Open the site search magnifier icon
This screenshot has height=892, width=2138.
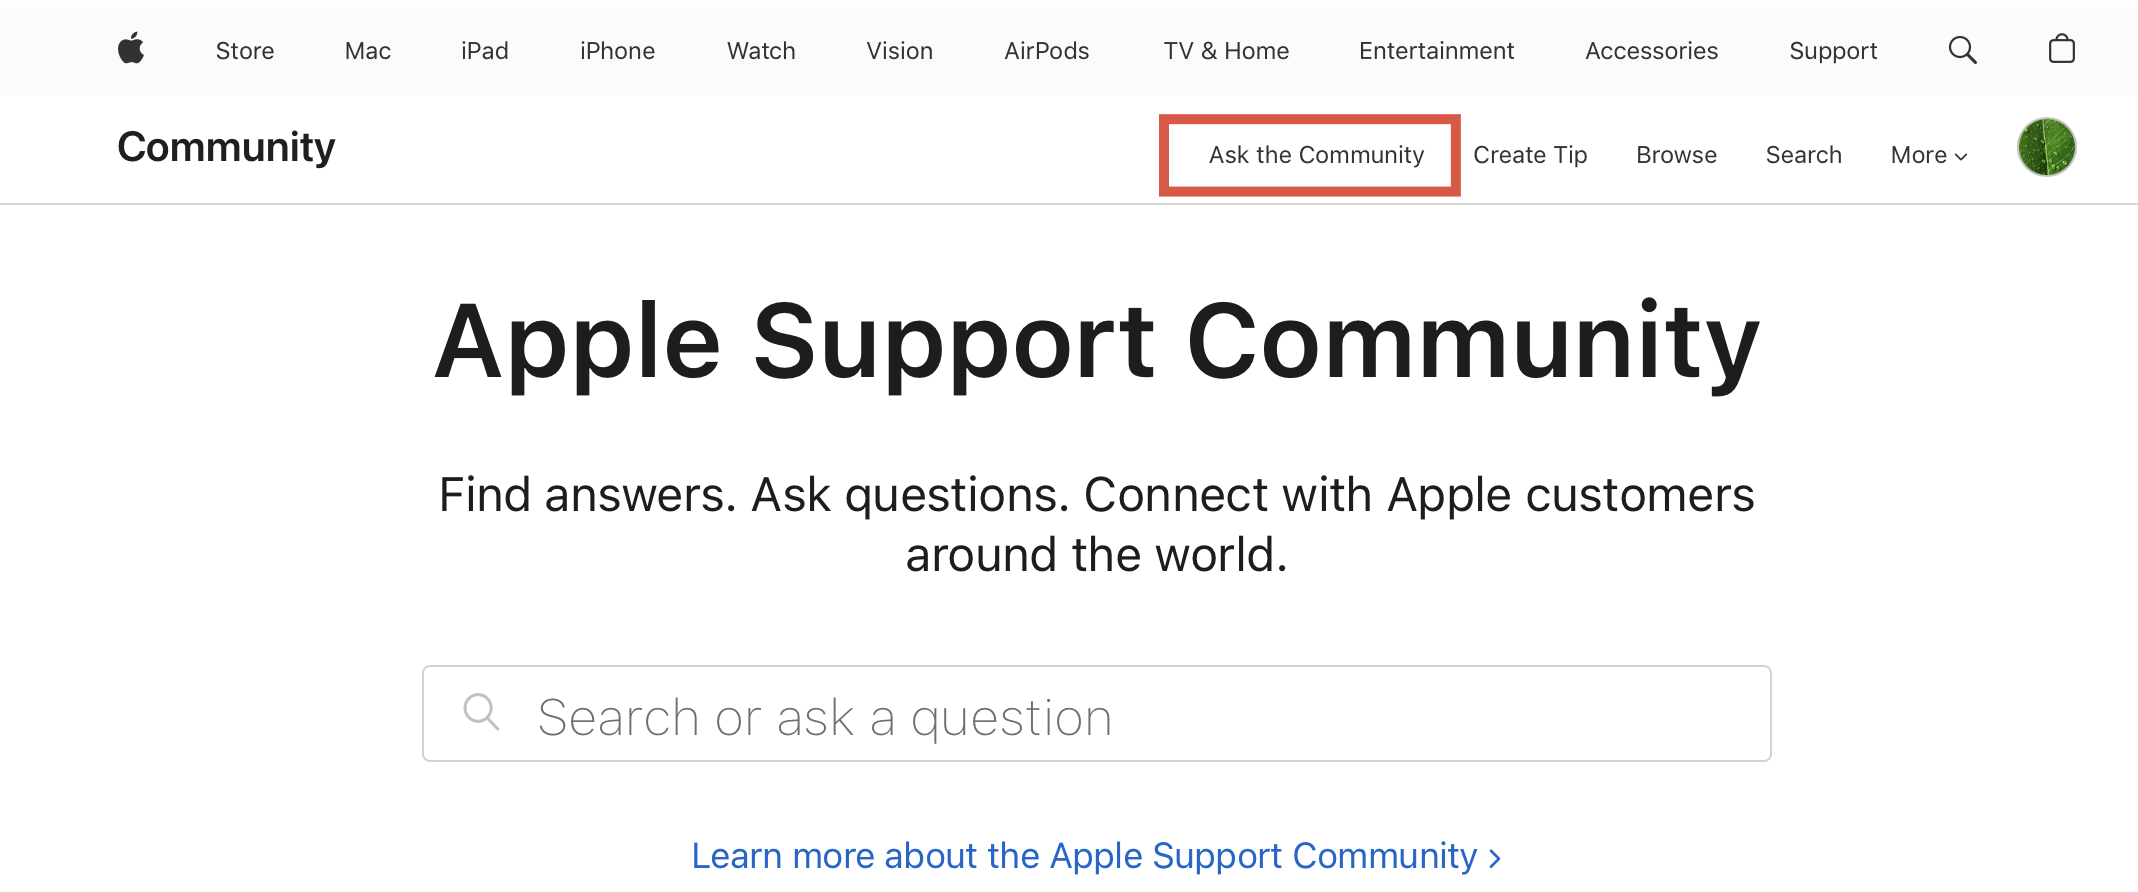click(x=1962, y=50)
